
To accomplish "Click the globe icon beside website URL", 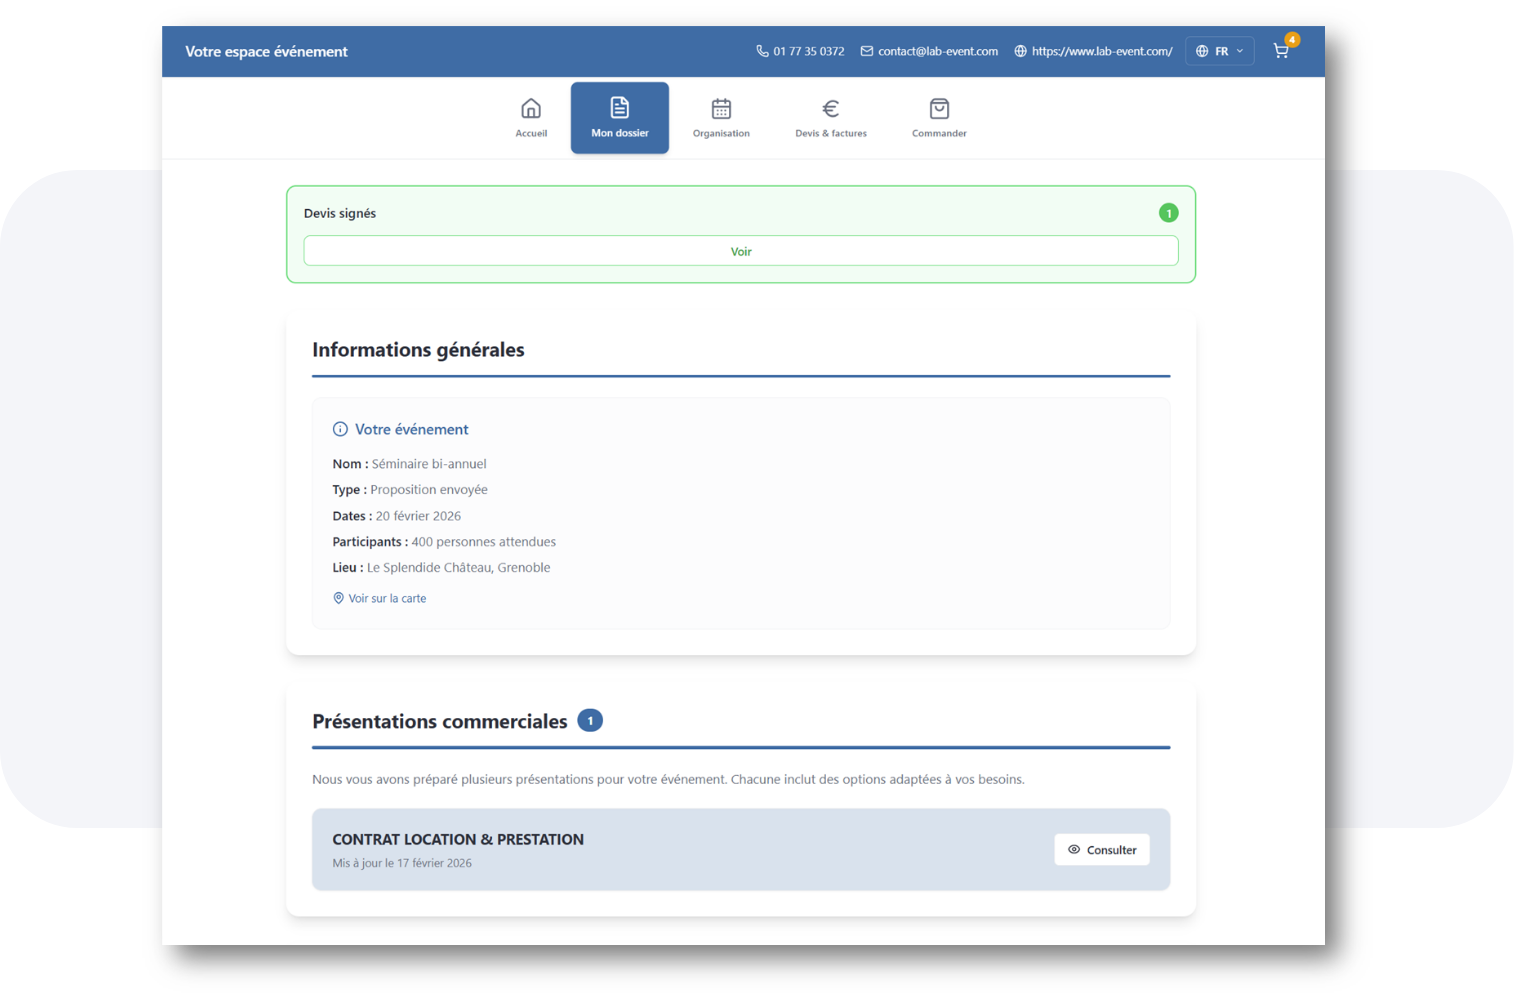I will point(1020,51).
